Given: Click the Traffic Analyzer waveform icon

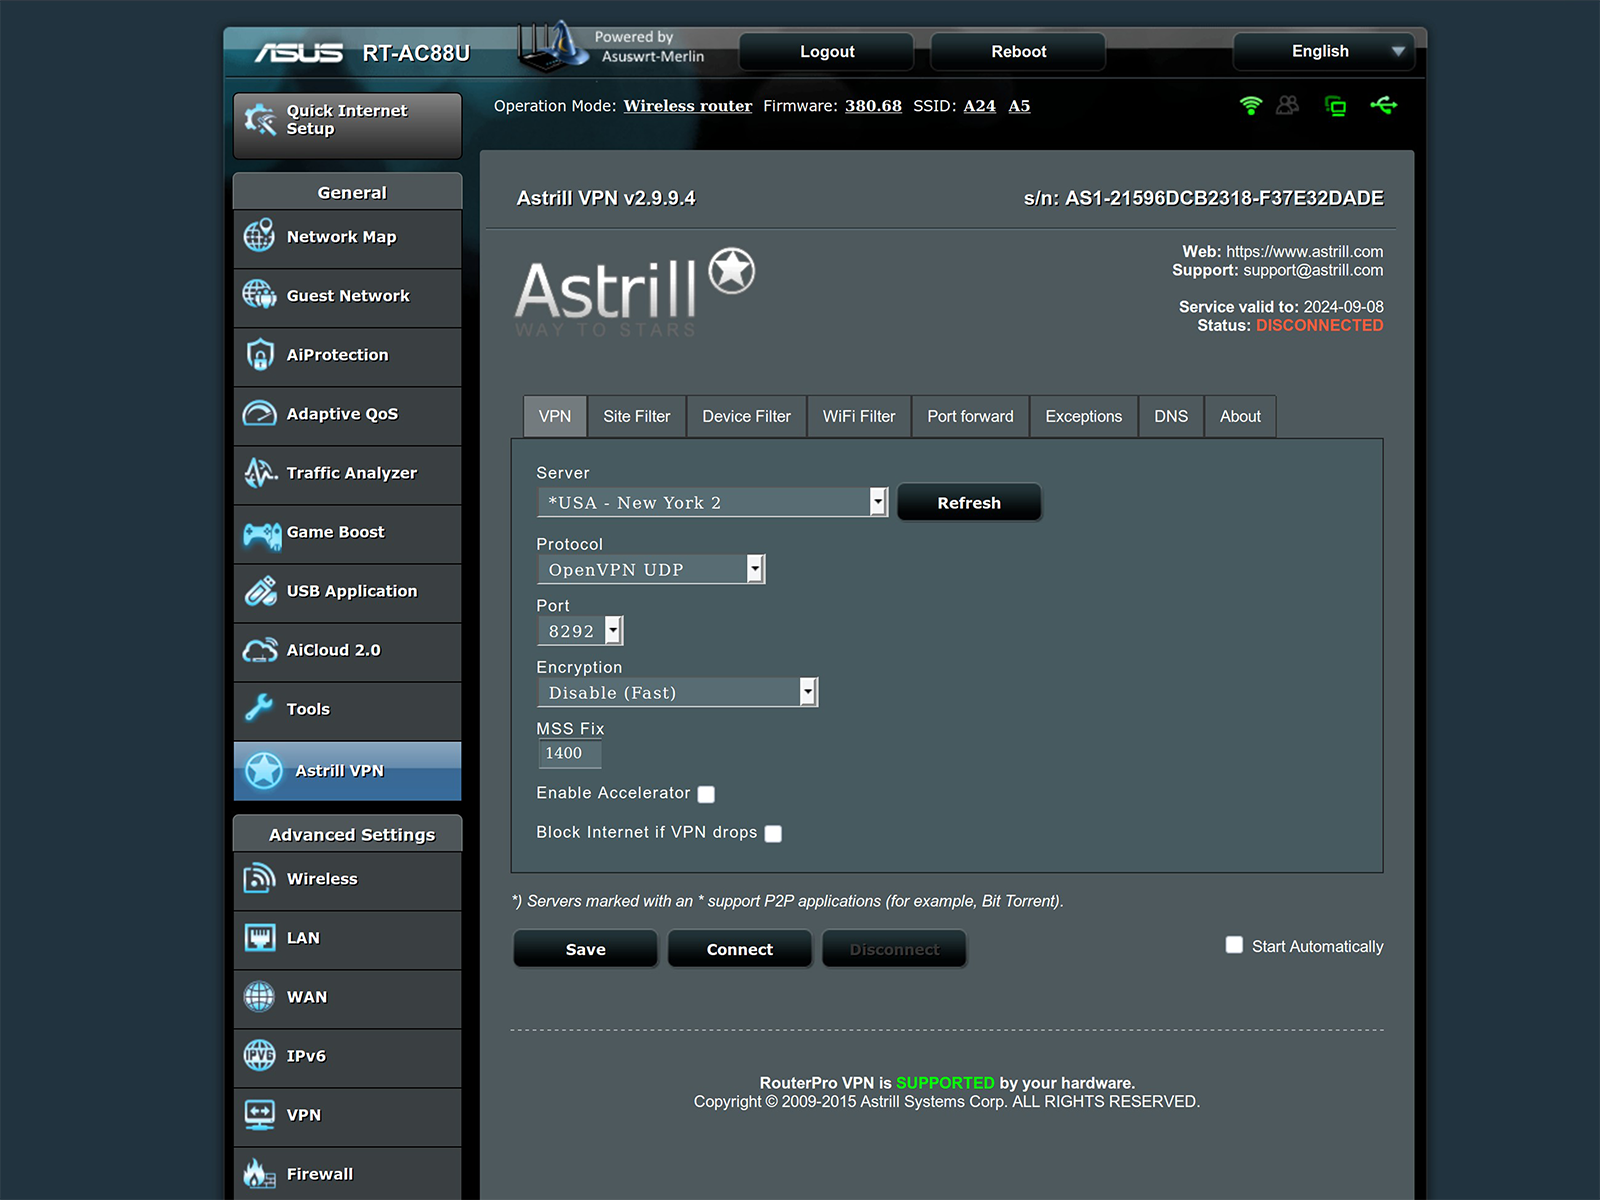Looking at the screenshot, I should tap(260, 473).
